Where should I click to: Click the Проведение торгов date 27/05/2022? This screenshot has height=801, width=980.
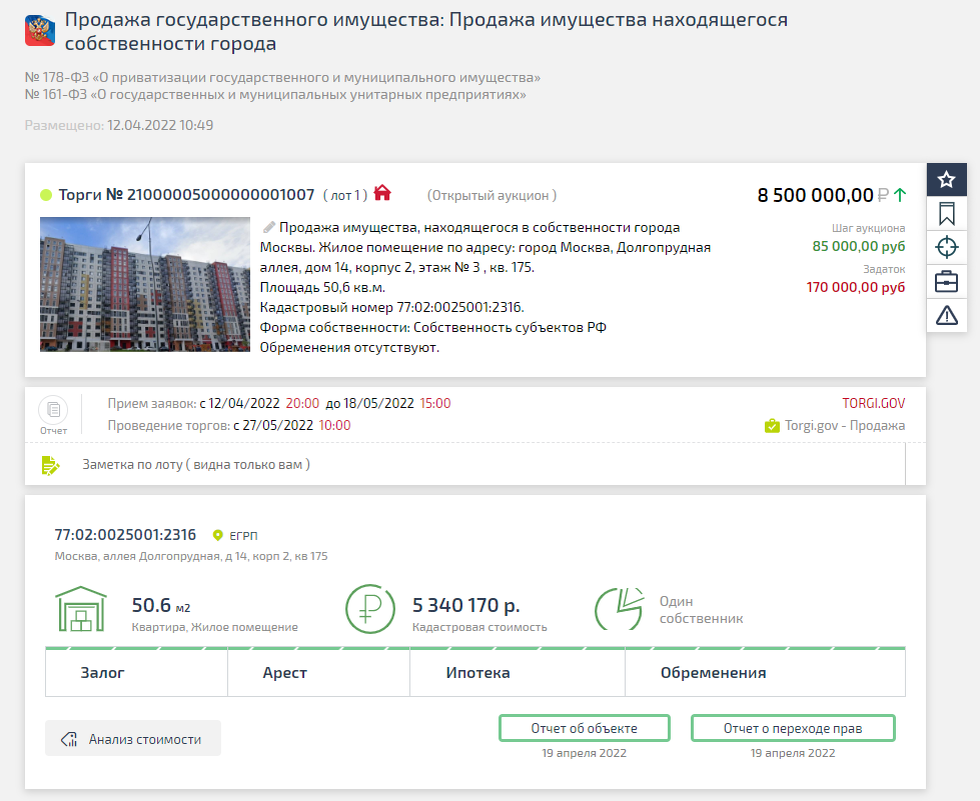278,425
